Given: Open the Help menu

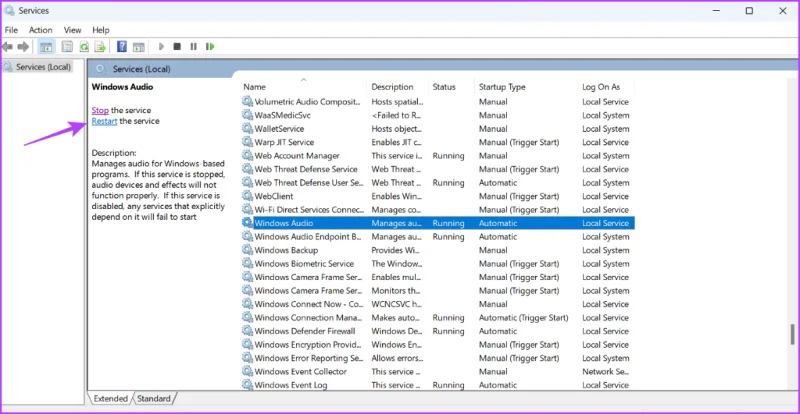Looking at the screenshot, I should pyautogui.click(x=101, y=30).
